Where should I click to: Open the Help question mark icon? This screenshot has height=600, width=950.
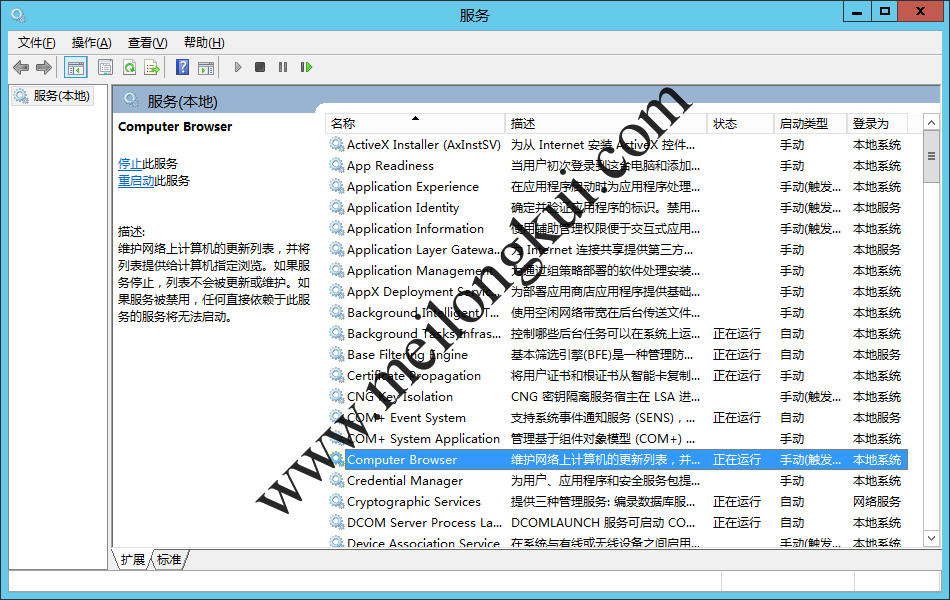pos(182,67)
